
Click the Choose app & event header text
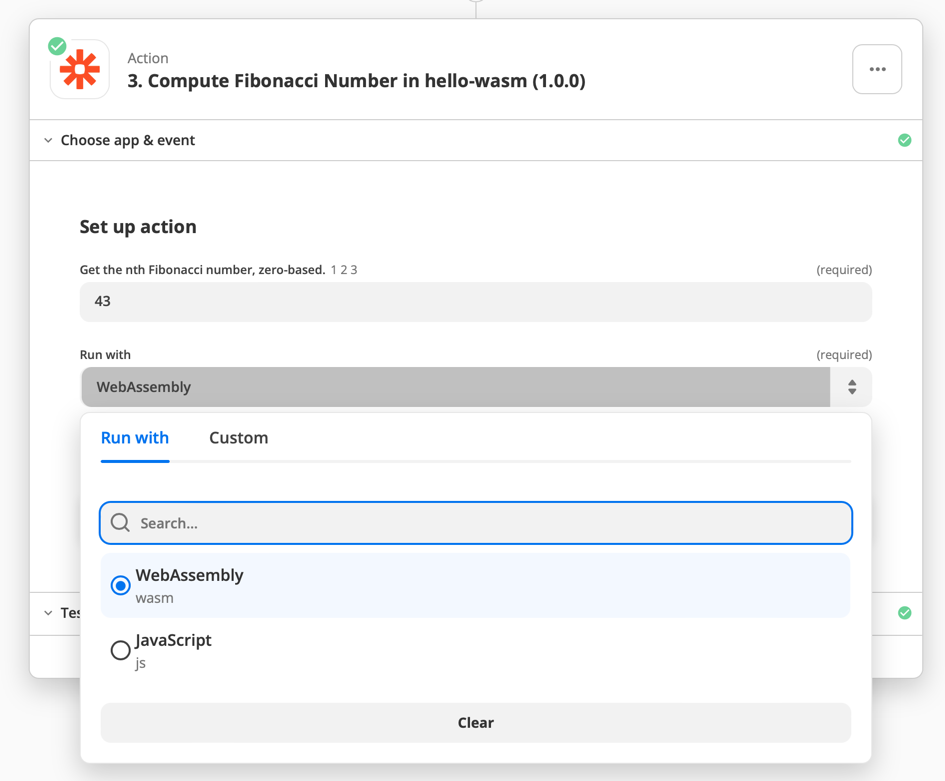pyautogui.click(x=128, y=141)
